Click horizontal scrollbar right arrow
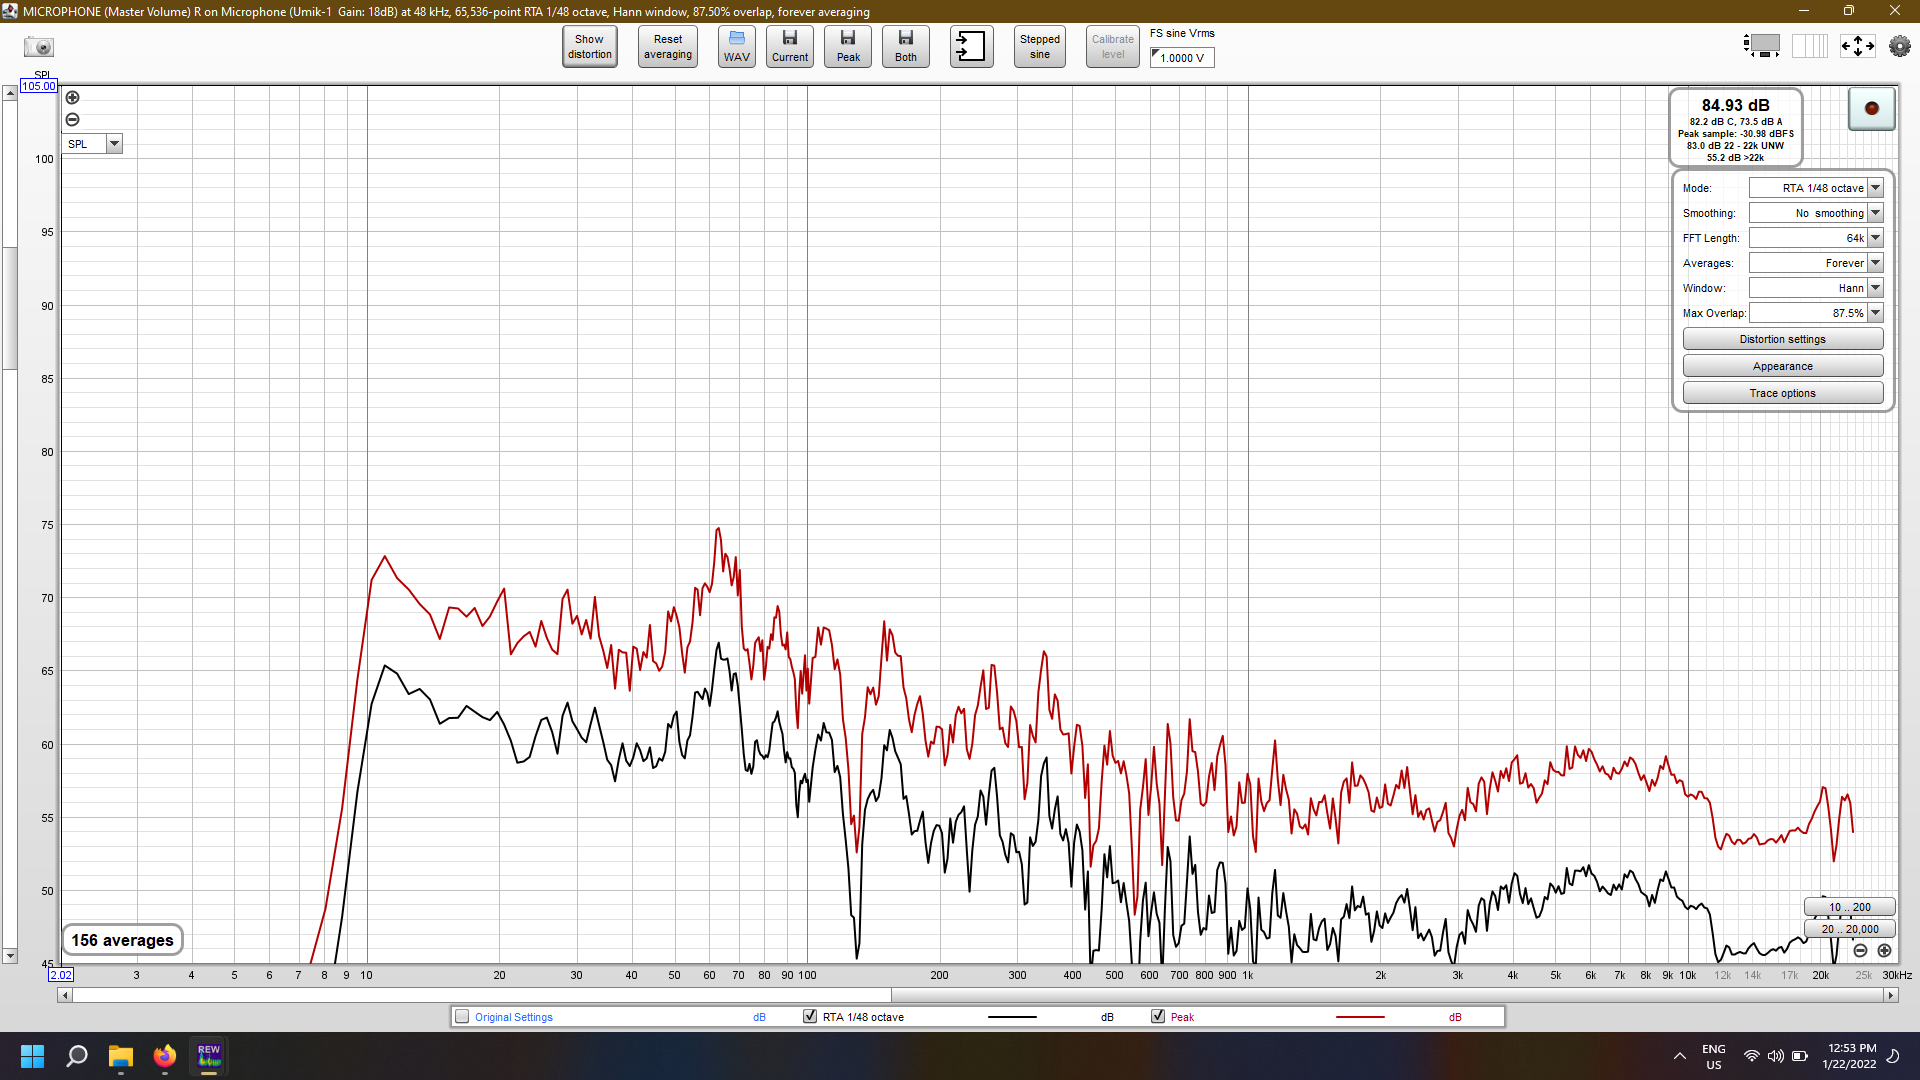This screenshot has width=1920, height=1080. click(x=1891, y=995)
